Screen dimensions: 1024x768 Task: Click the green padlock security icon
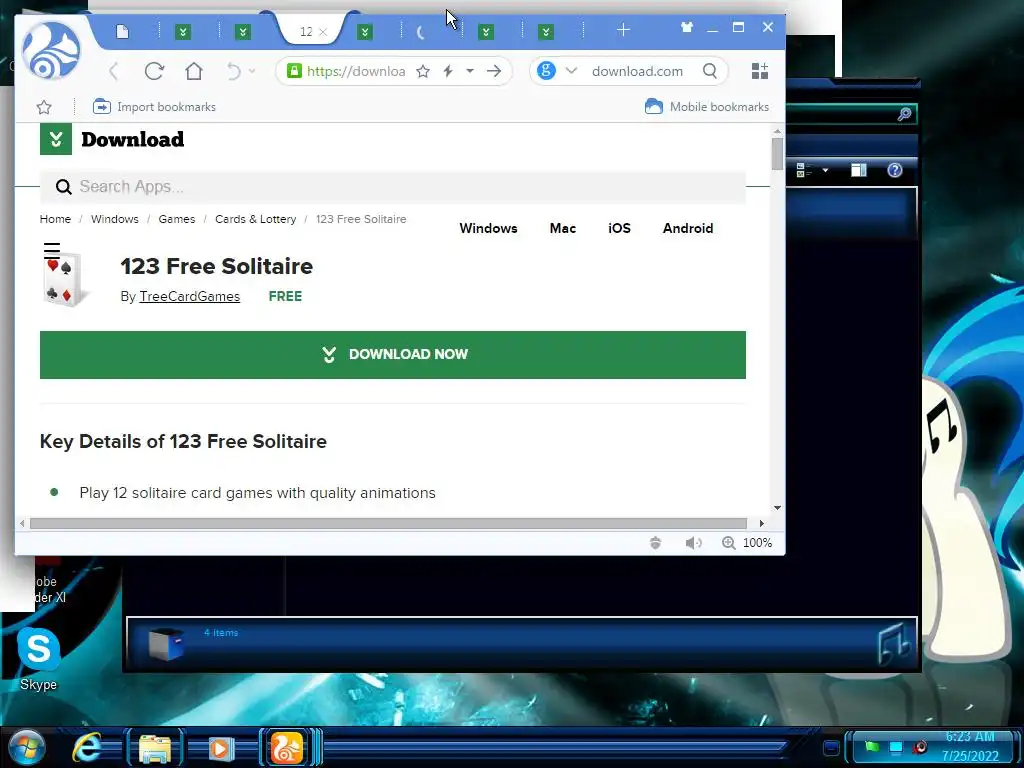click(x=295, y=71)
